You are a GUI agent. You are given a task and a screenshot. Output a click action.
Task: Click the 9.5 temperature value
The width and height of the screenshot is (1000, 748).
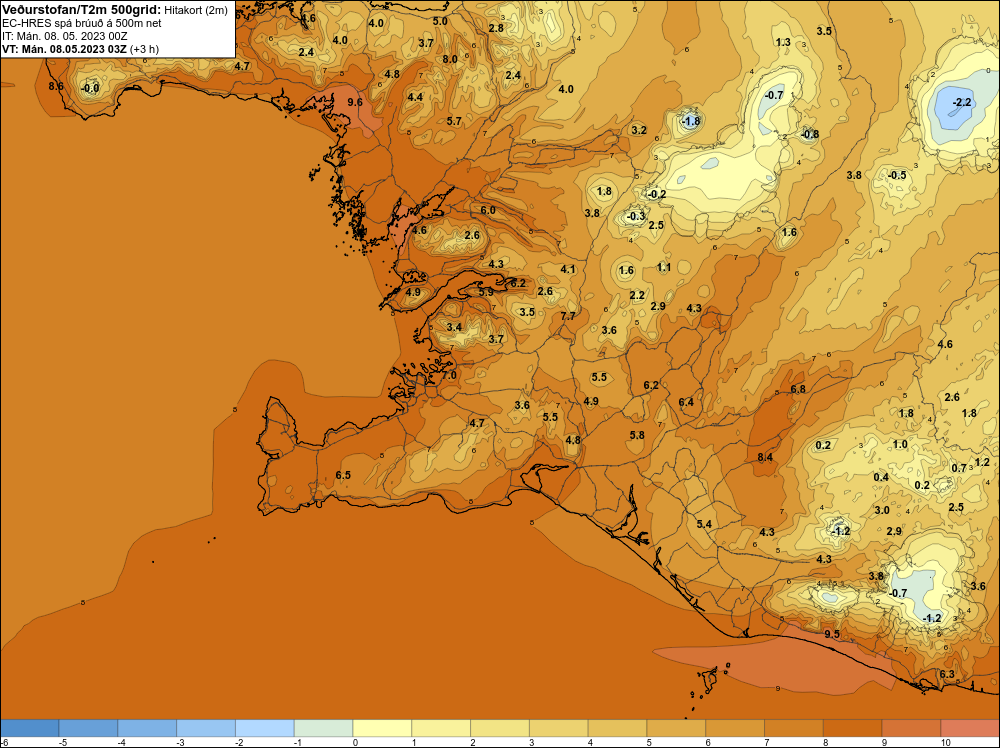coord(832,634)
